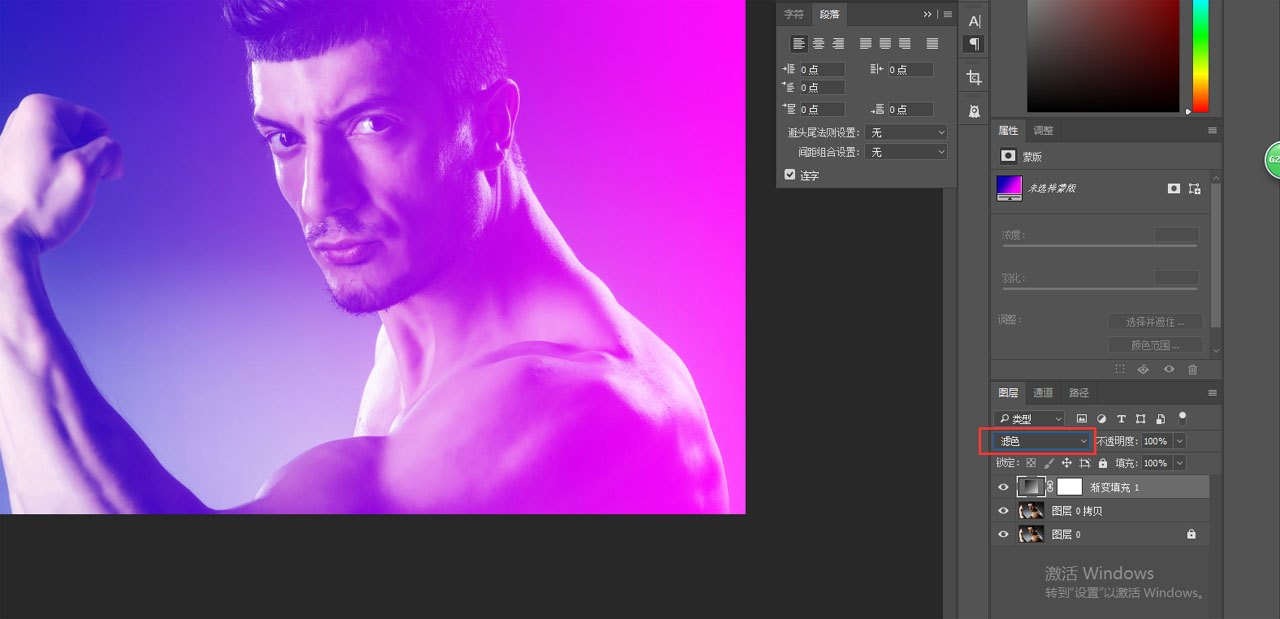Click the crop-shaped dock panel icon
This screenshot has height=619, width=1280.
tap(974, 77)
